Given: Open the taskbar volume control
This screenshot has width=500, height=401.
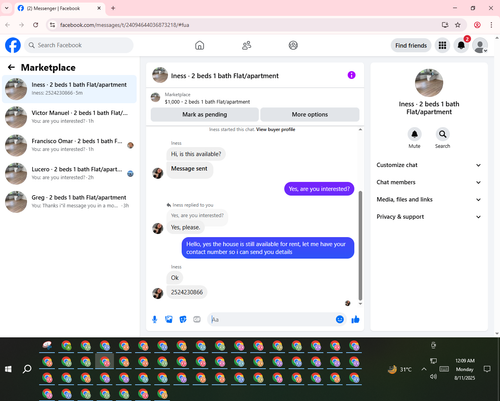Looking at the screenshot, I should point(433,377).
